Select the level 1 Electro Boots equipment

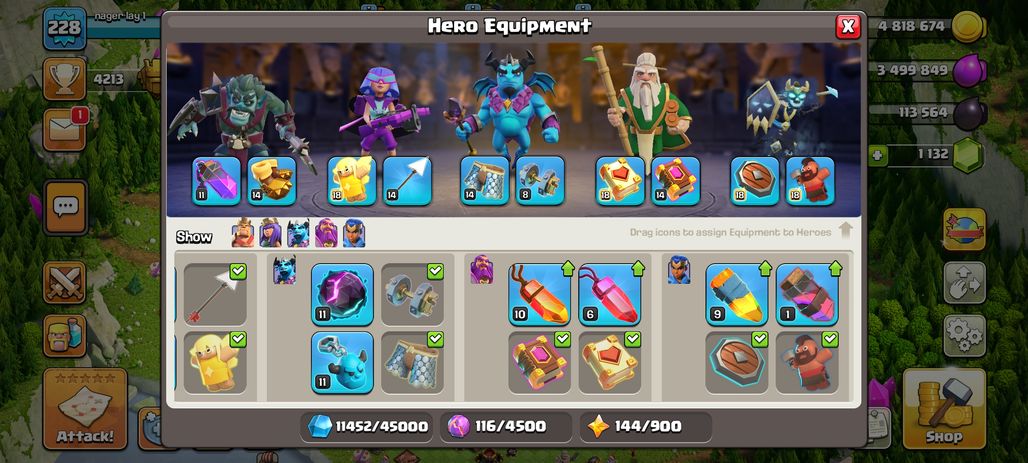pos(807,294)
